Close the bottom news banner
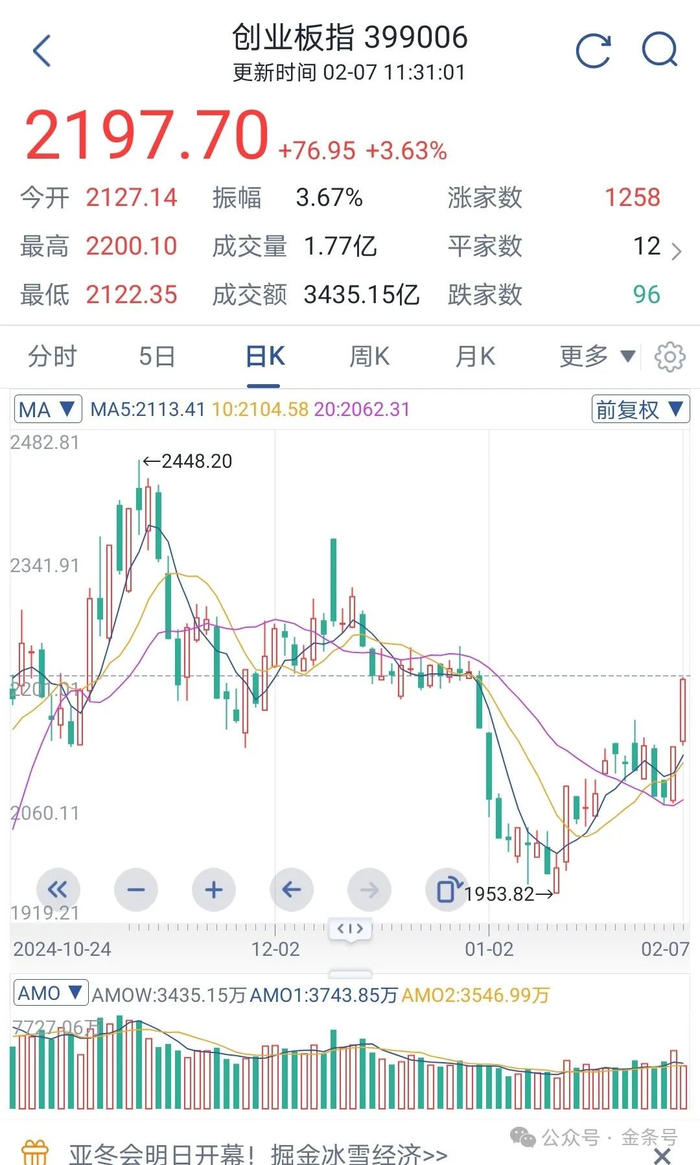This screenshot has width=700, height=1165. click(x=661, y=1156)
